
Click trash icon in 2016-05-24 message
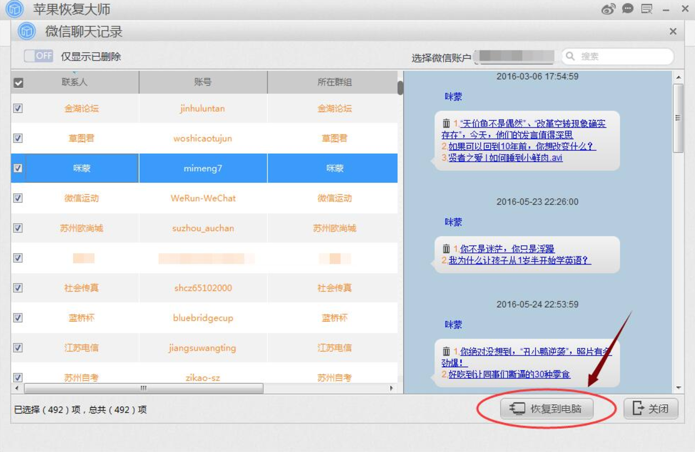(x=446, y=351)
